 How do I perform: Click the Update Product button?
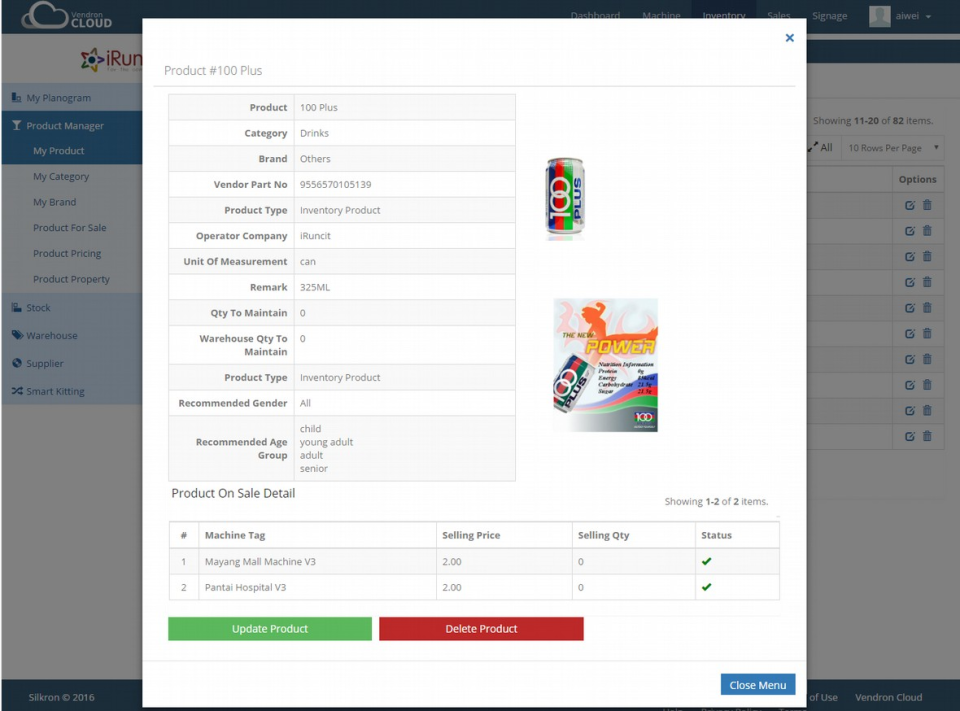pos(269,628)
